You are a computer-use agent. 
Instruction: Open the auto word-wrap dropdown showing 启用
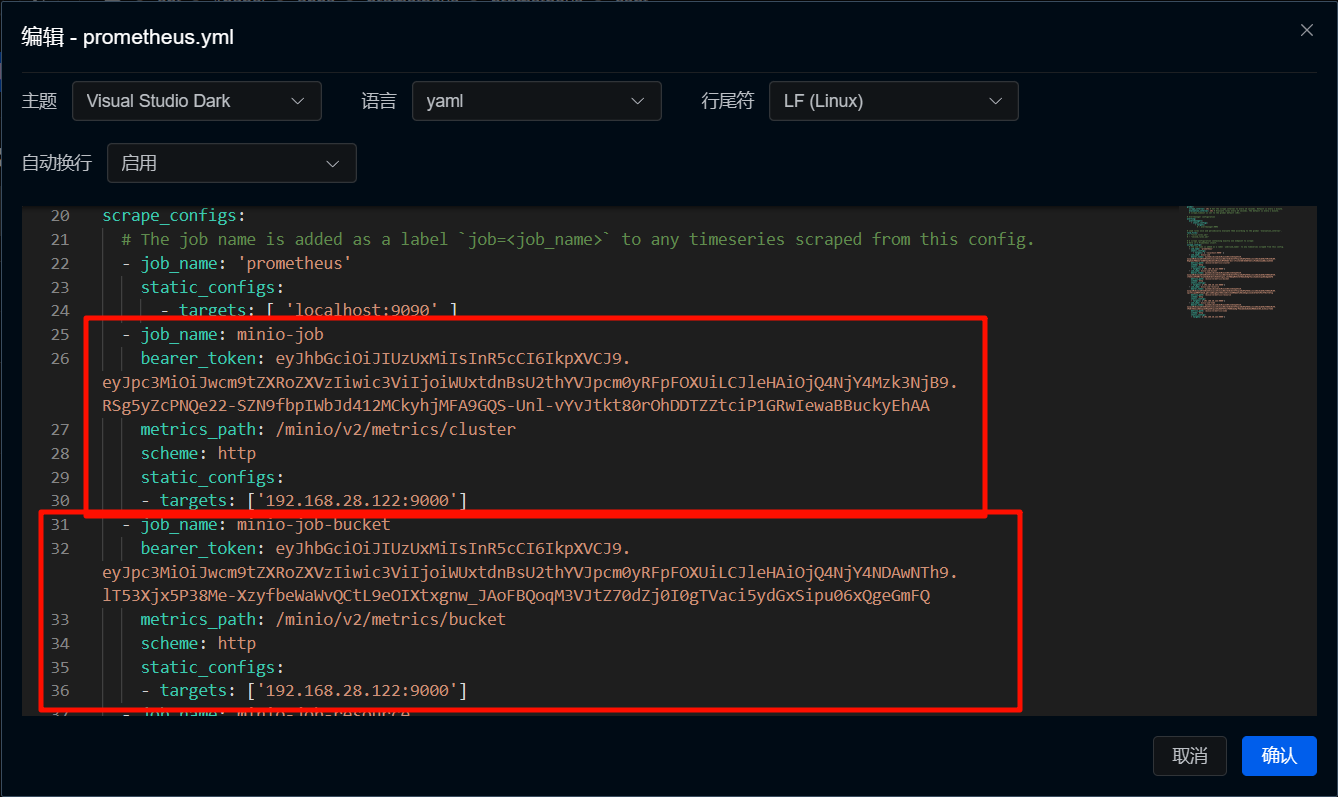(x=231, y=163)
